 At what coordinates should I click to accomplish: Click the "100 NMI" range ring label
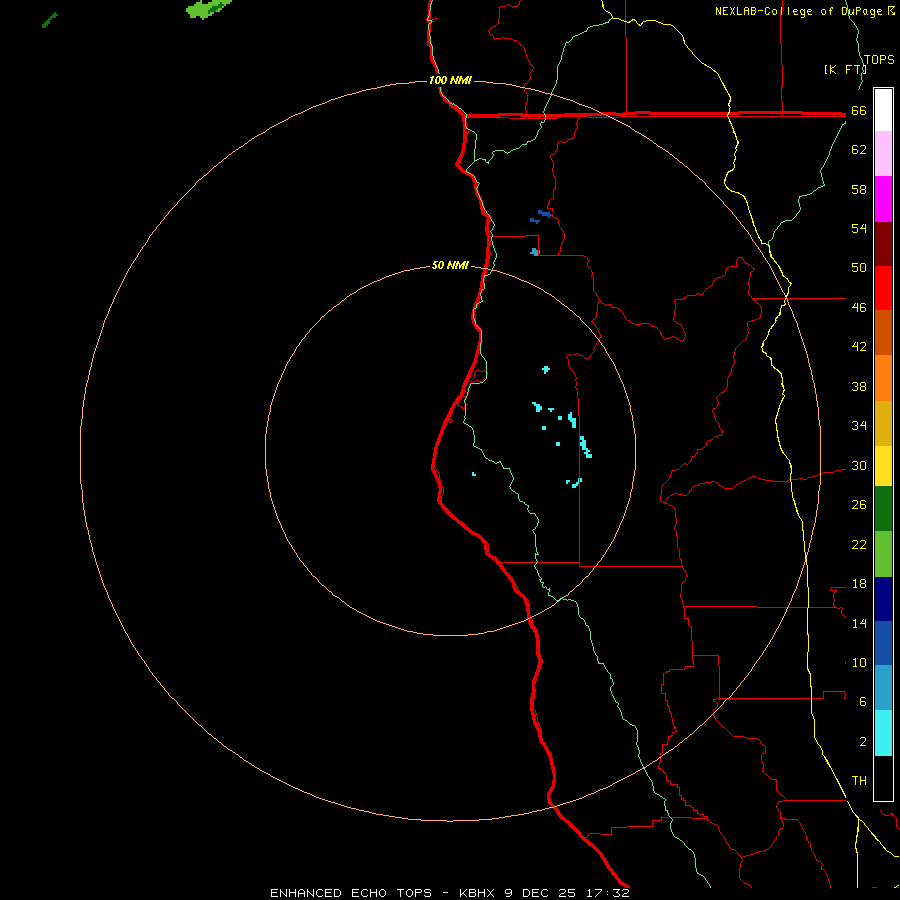(450, 80)
